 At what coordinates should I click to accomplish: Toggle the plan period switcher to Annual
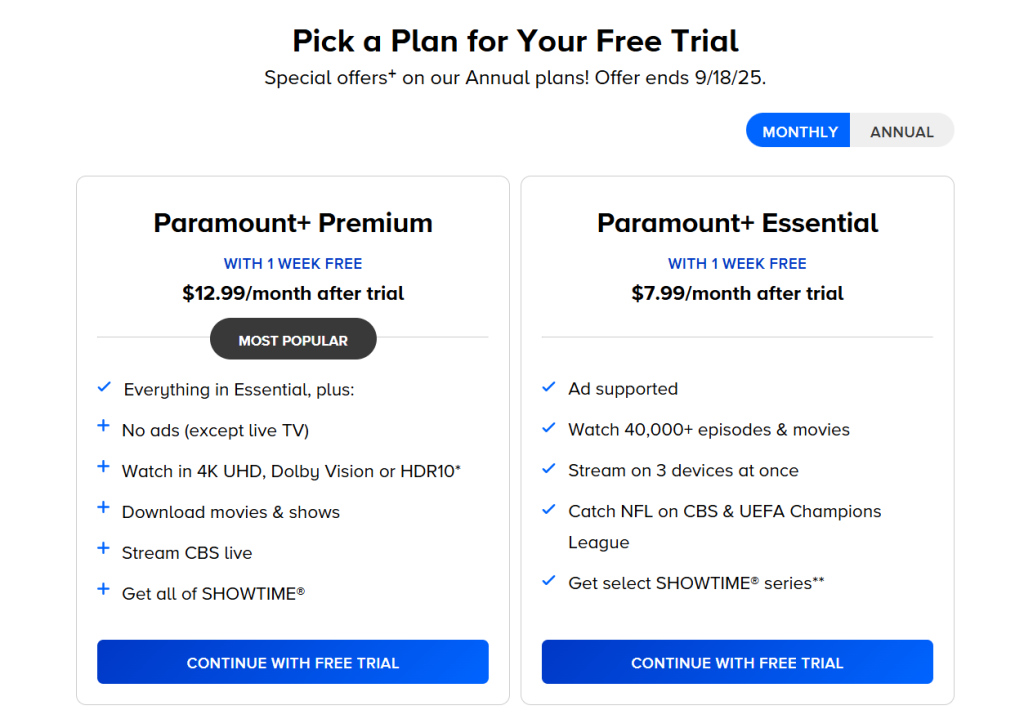coord(901,130)
